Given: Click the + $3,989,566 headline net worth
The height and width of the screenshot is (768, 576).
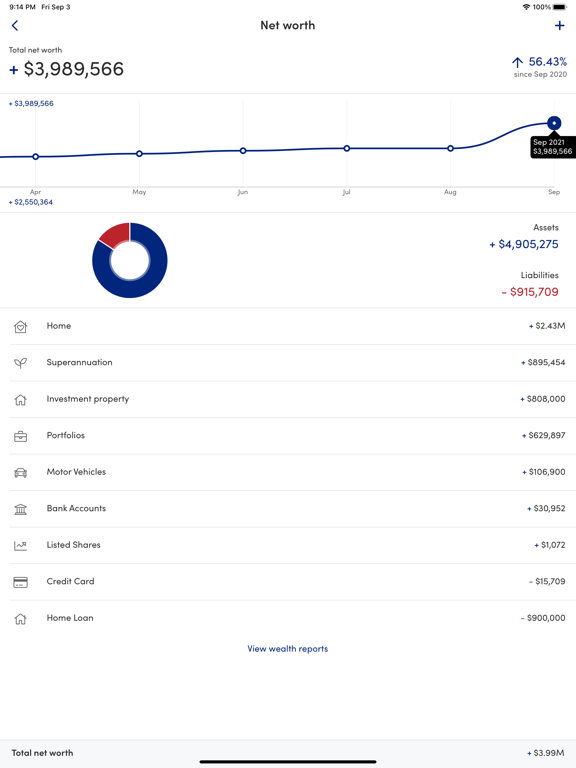Looking at the screenshot, I should (x=66, y=69).
